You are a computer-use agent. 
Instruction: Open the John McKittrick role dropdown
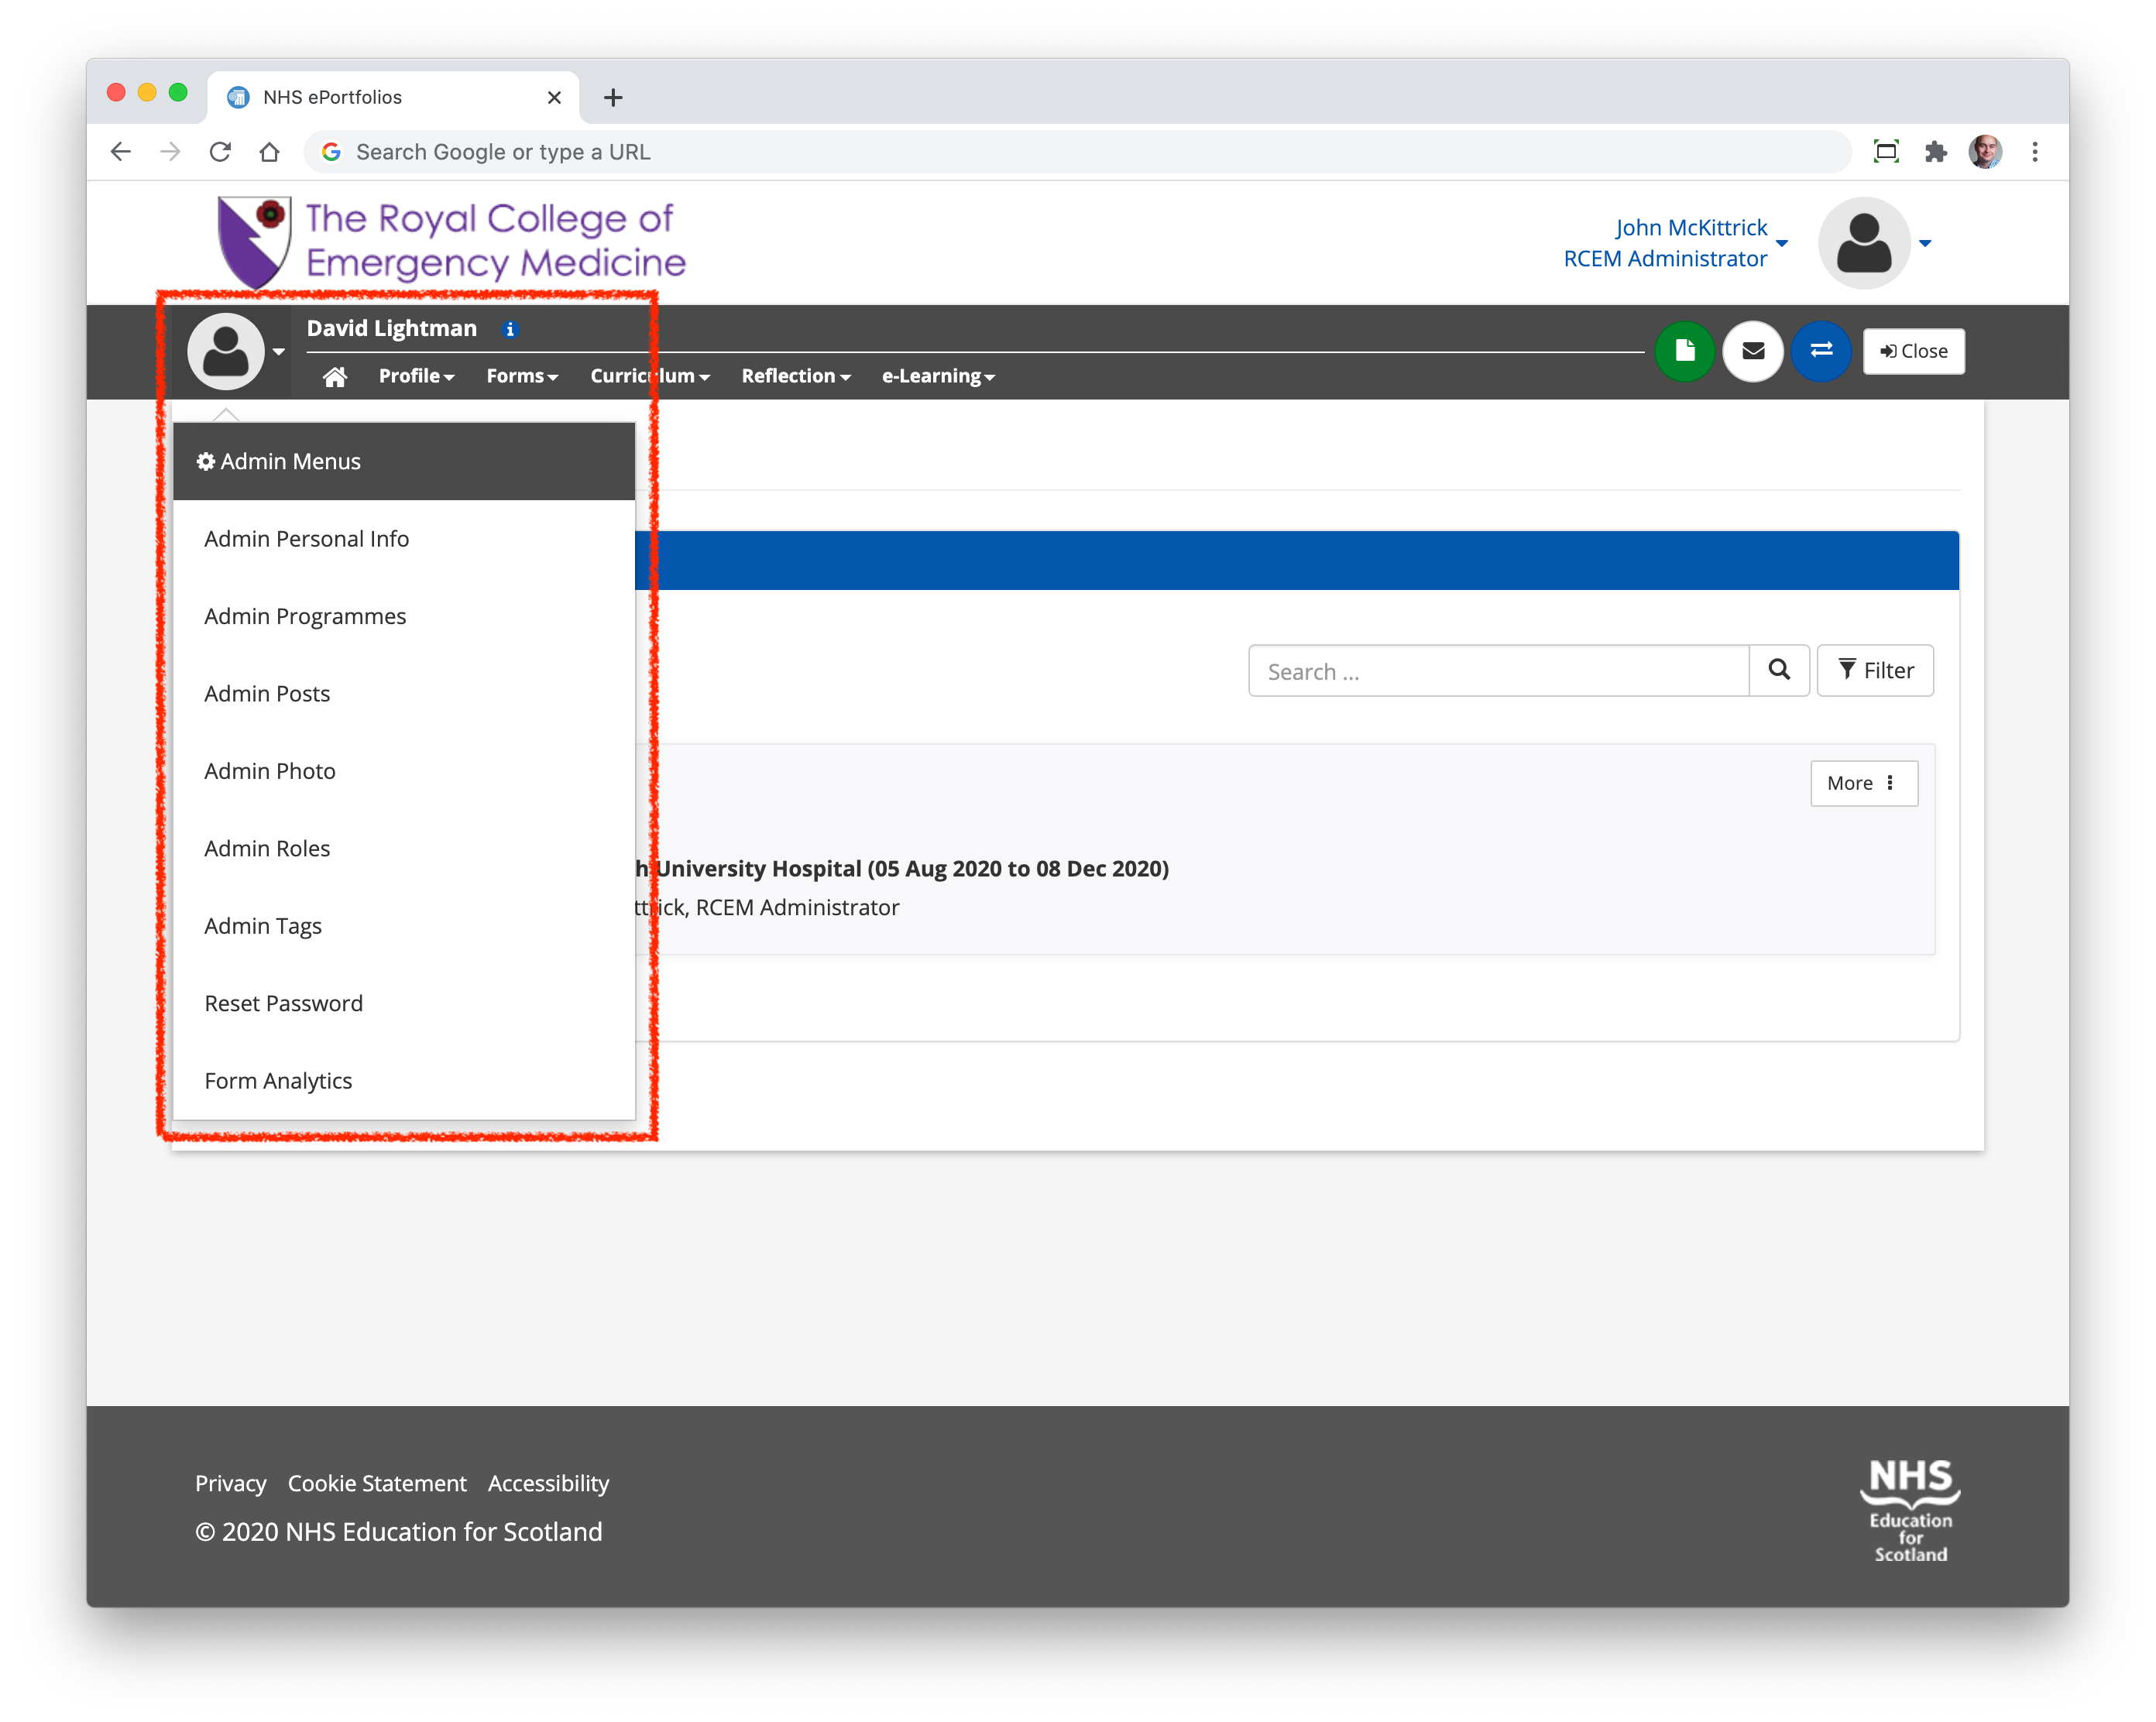pyautogui.click(x=1782, y=243)
